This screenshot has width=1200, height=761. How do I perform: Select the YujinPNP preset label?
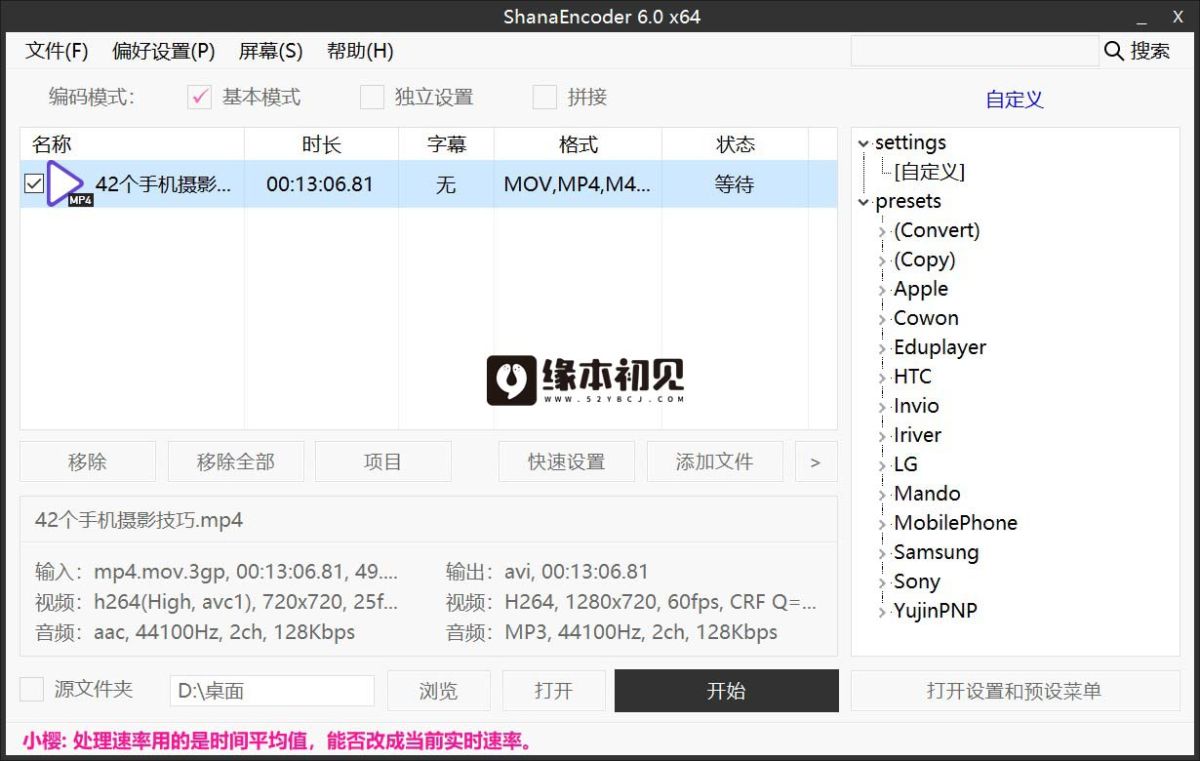(x=935, y=611)
